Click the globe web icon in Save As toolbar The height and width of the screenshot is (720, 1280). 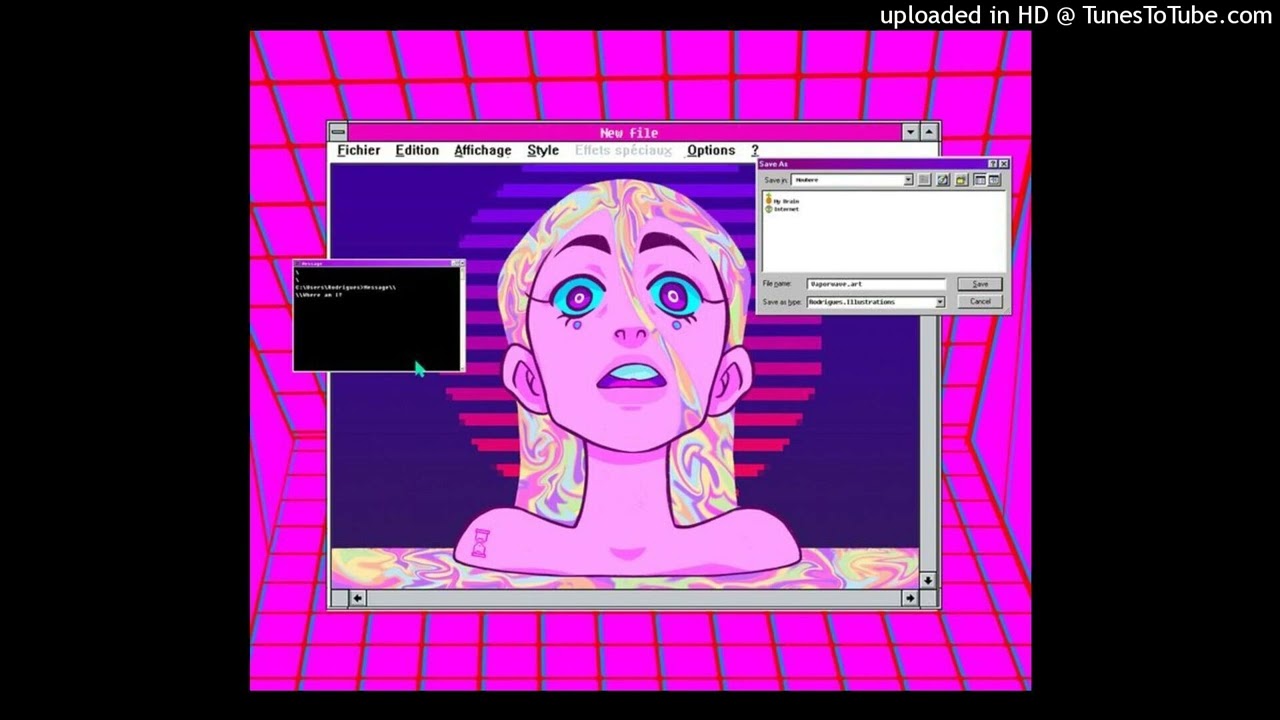point(943,180)
